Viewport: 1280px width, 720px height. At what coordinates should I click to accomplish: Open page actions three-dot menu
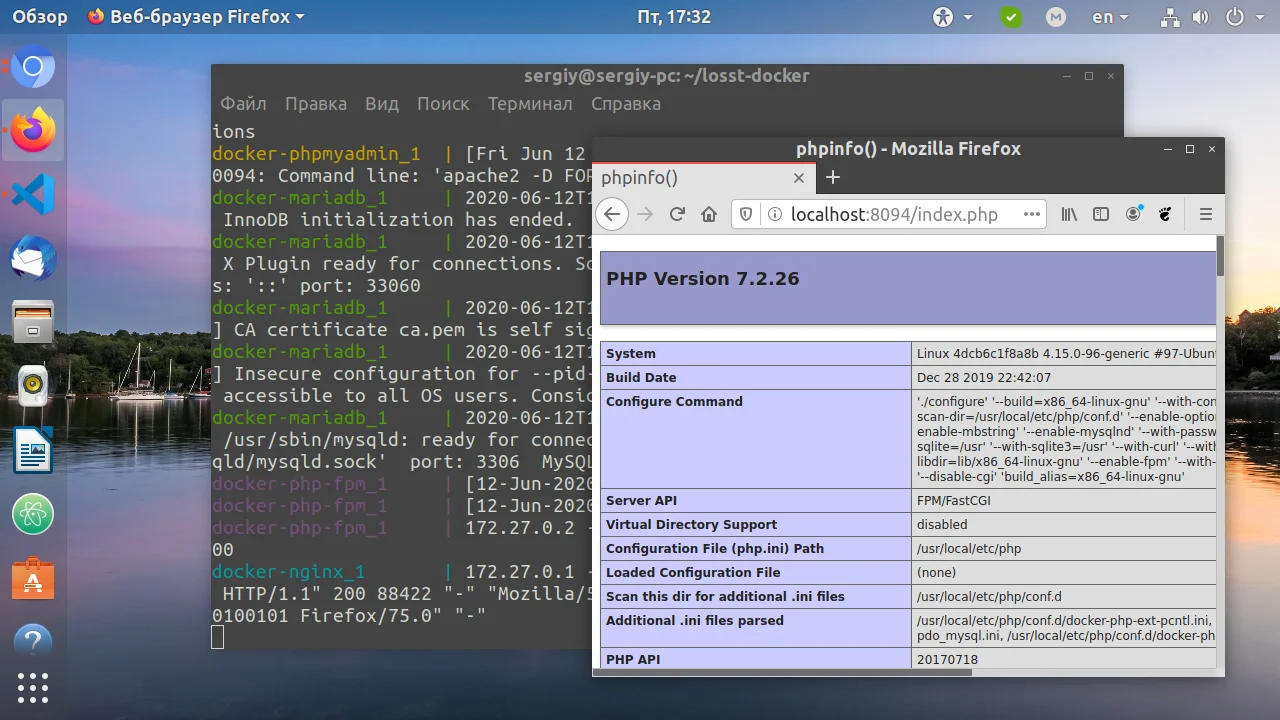click(1032, 214)
